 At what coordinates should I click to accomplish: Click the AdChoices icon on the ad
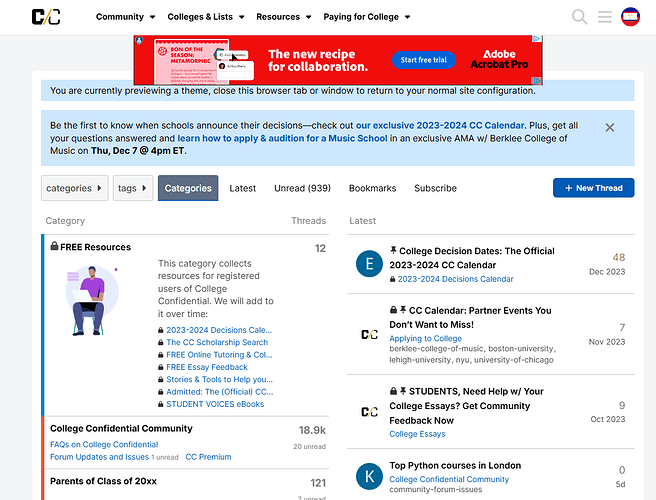point(537,38)
